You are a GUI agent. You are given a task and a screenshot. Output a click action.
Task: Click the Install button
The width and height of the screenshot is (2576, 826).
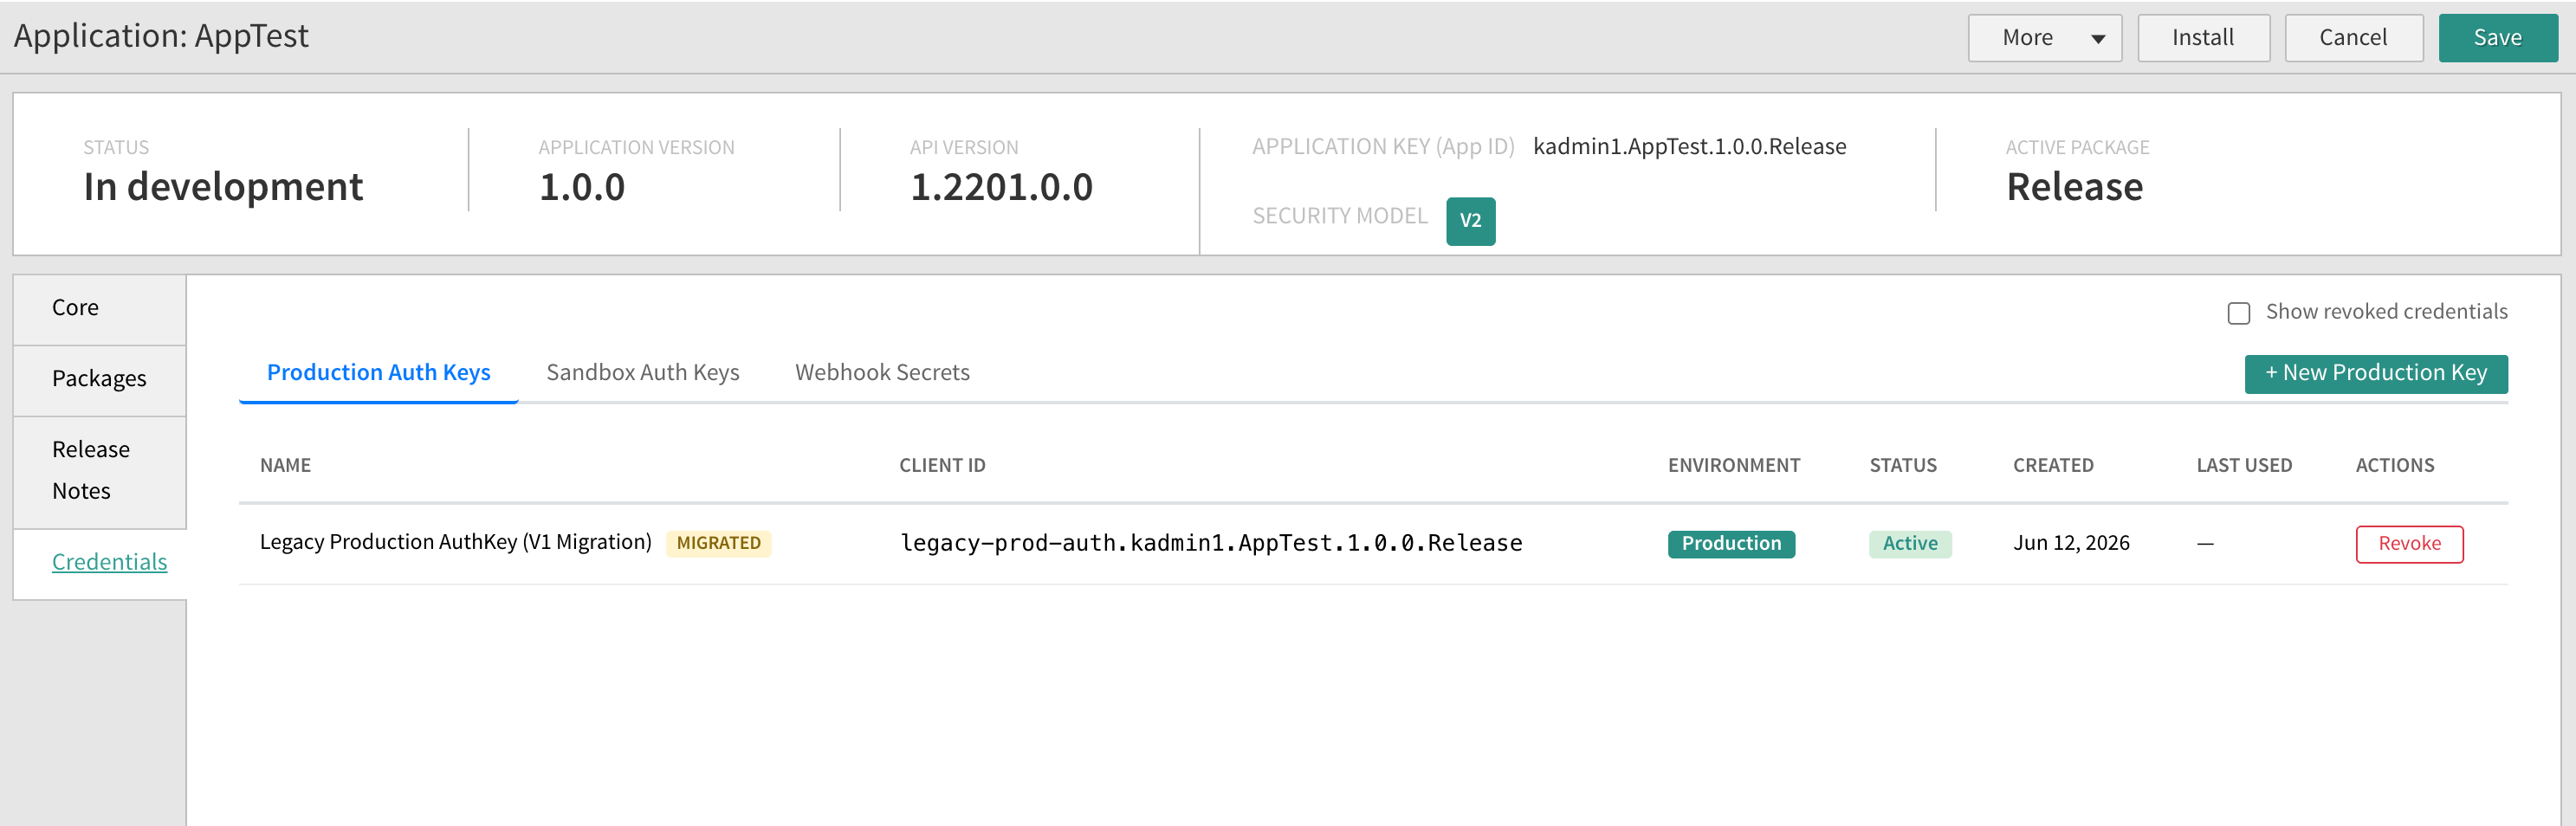2203,38
